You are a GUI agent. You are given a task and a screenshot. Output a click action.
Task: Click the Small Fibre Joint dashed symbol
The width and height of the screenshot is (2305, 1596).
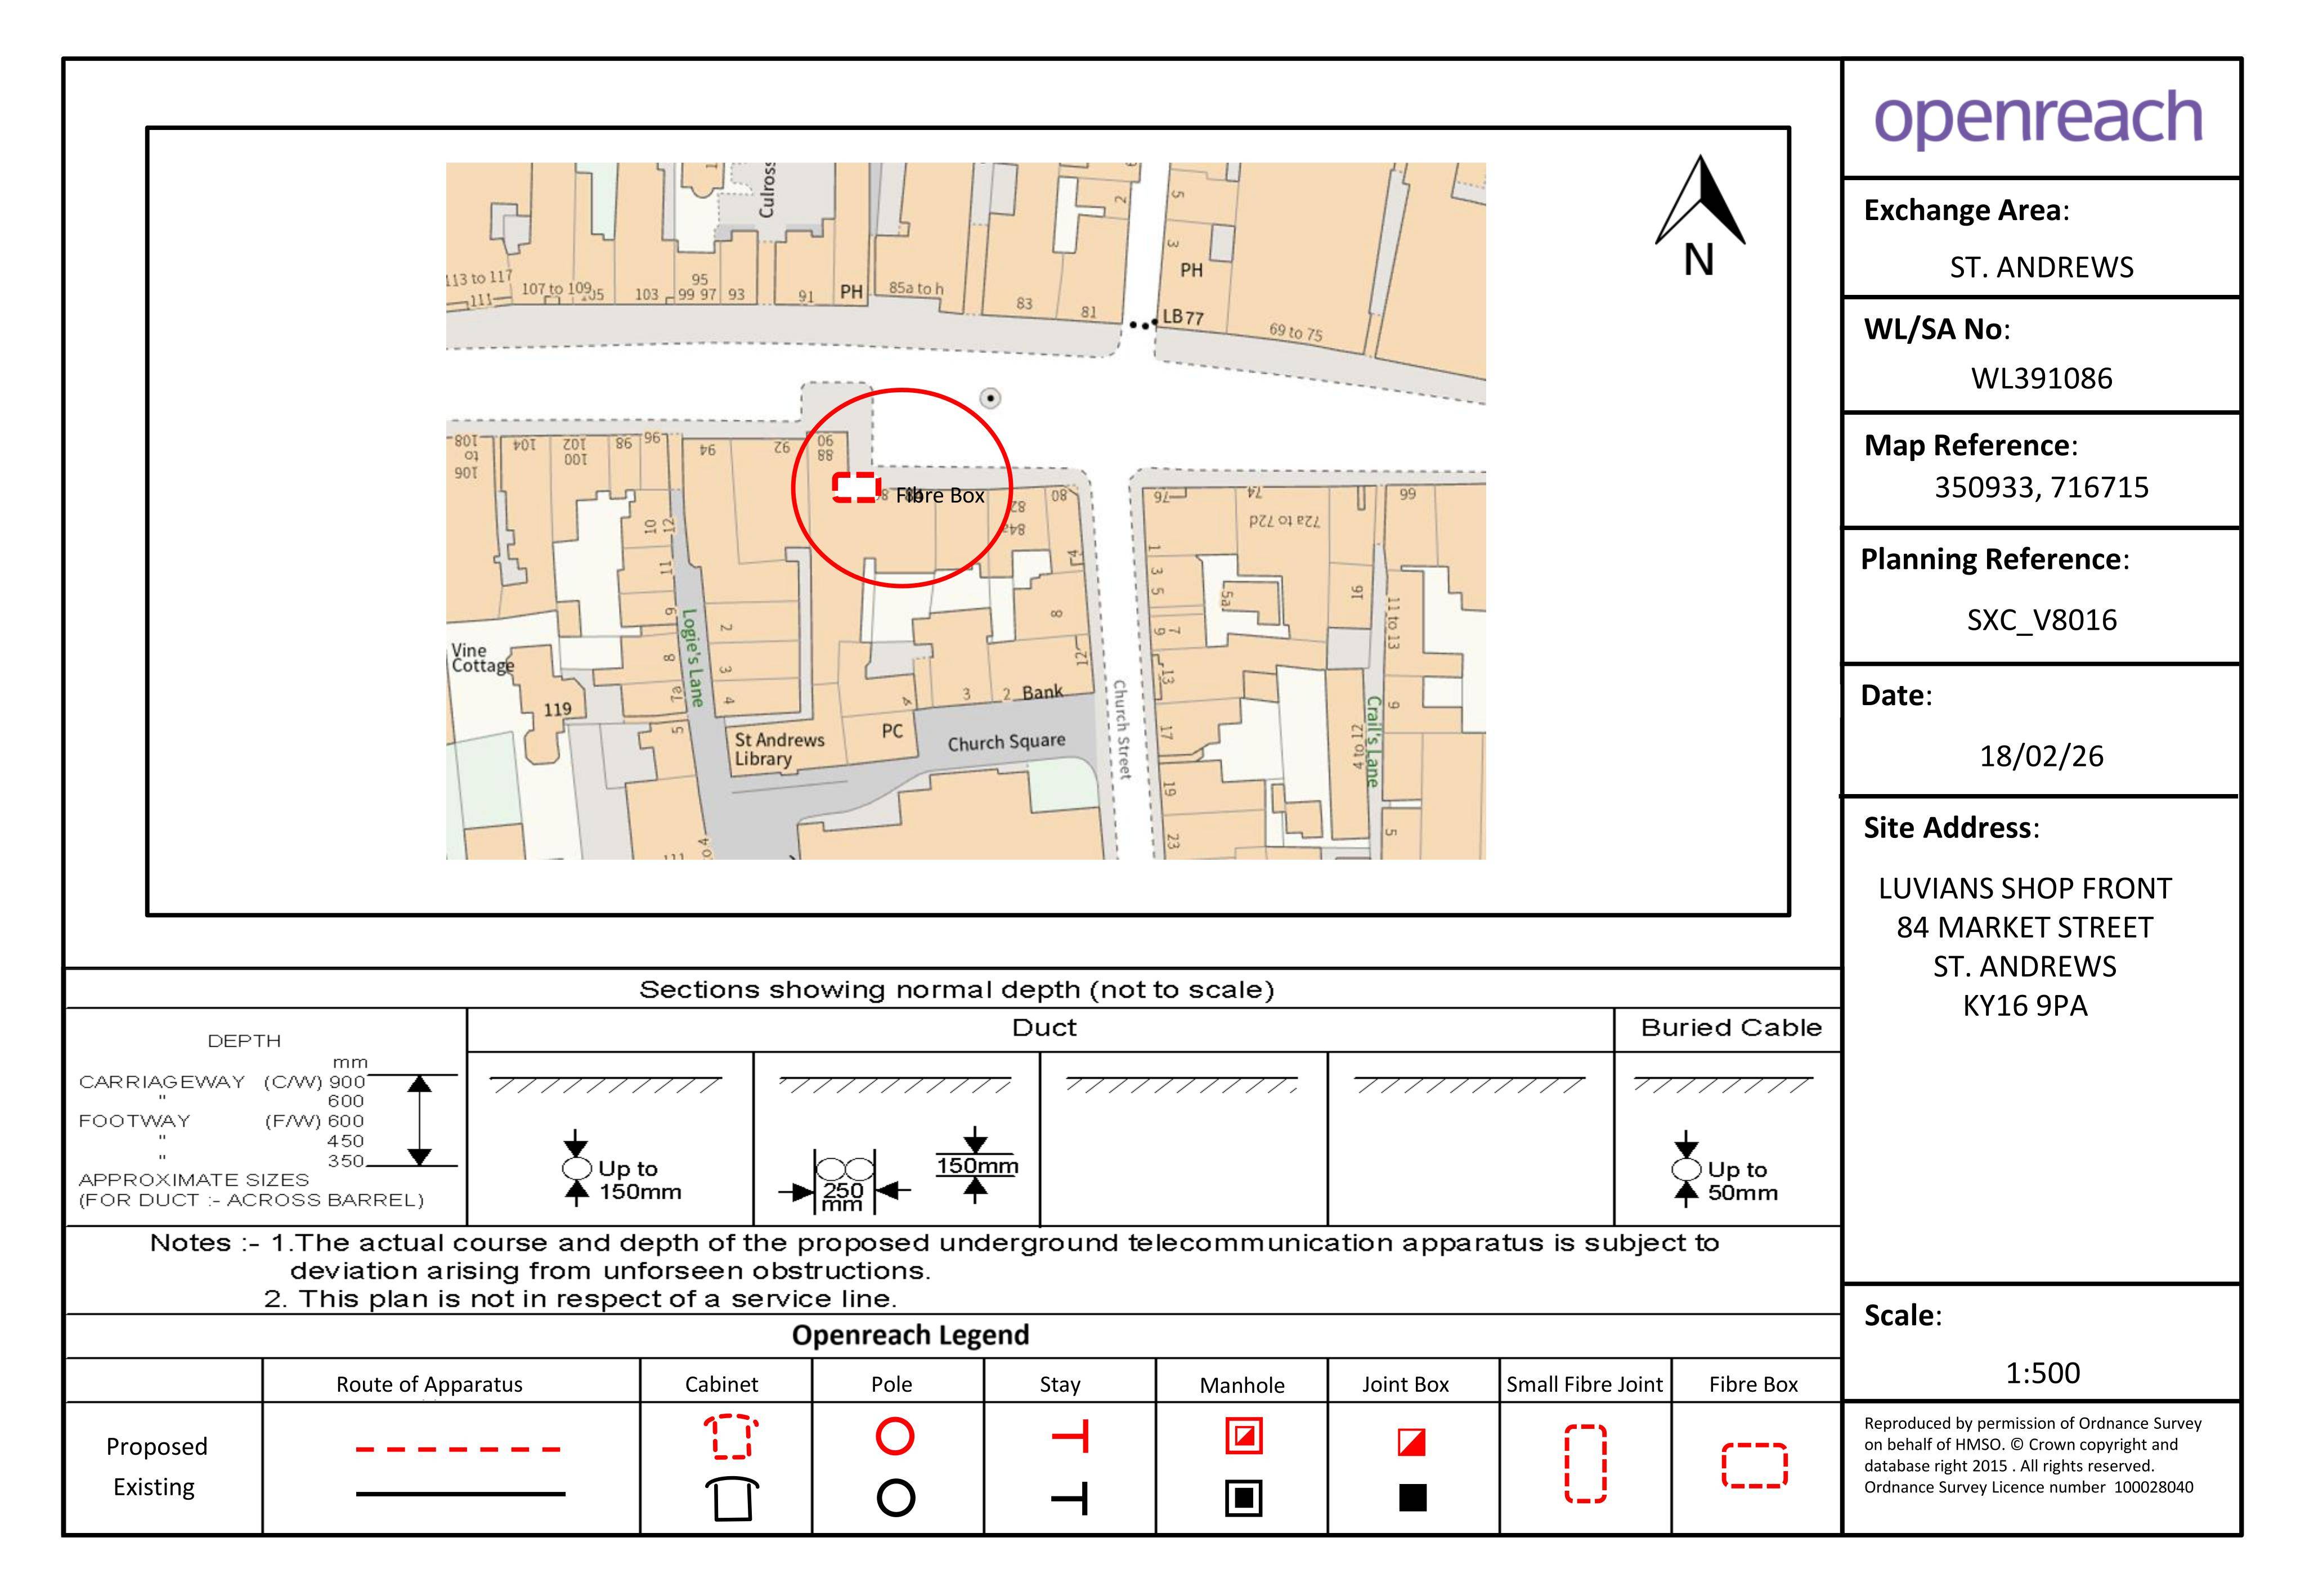1585,1464
